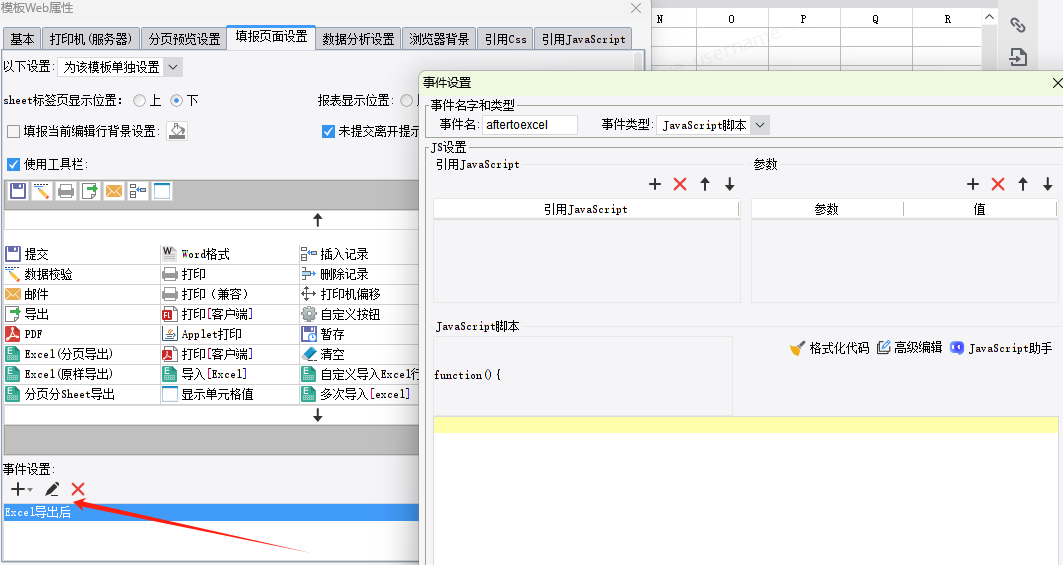
Task: Move referenced JavaScript down
Action: point(729,184)
